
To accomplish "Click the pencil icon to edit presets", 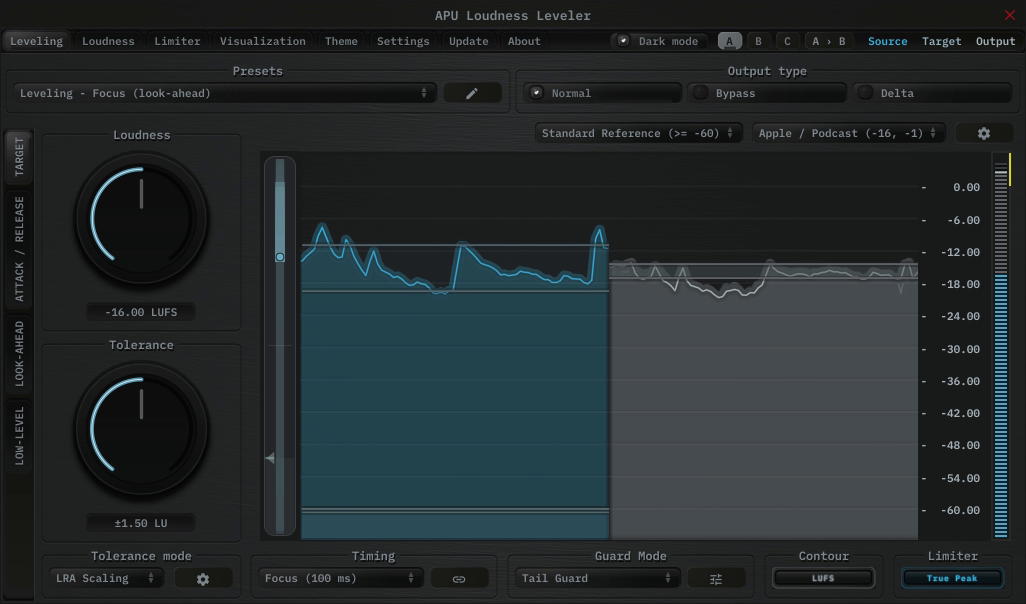I will (472, 93).
